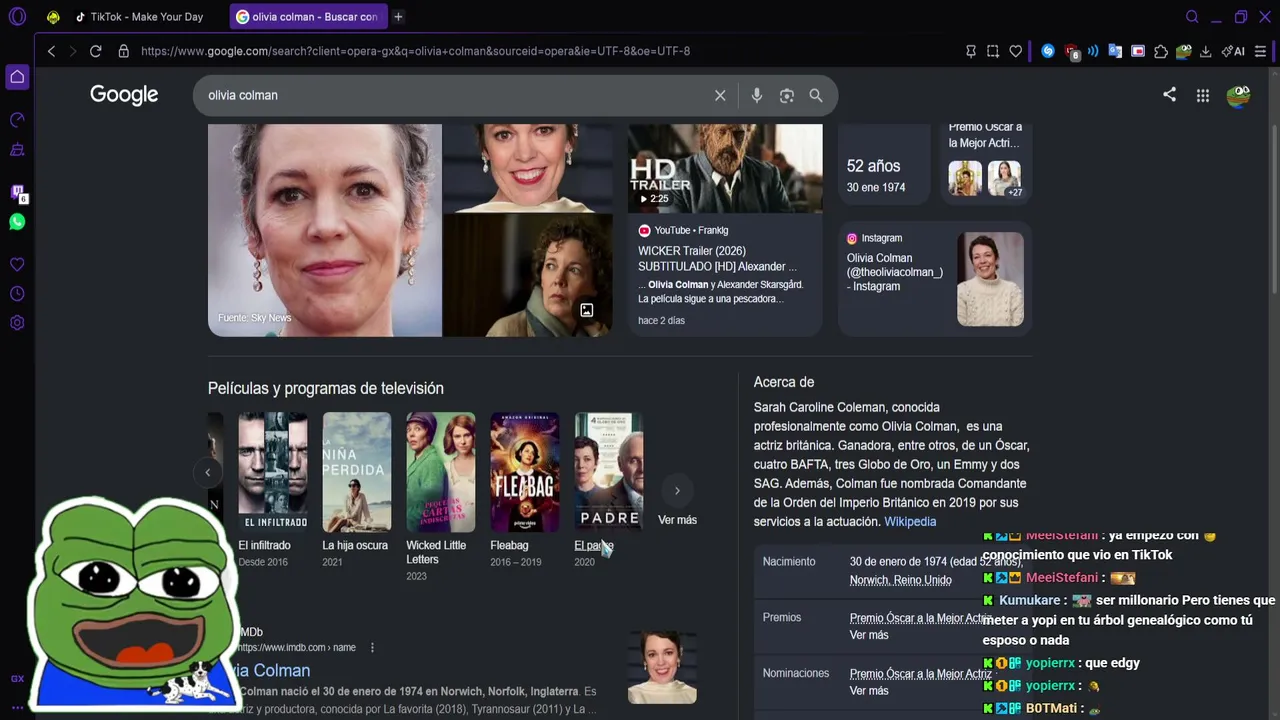Clear the Google search box

720,95
